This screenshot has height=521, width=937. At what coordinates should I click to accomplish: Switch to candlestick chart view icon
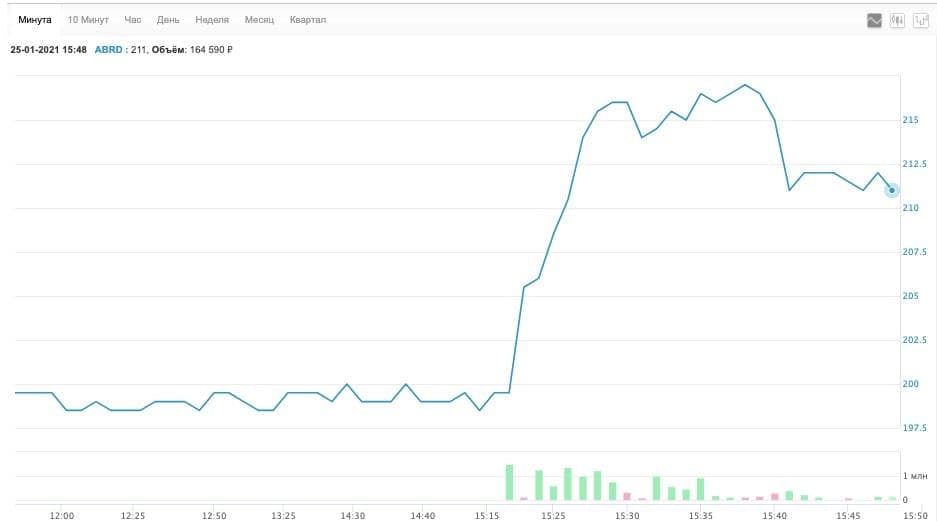click(x=897, y=21)
